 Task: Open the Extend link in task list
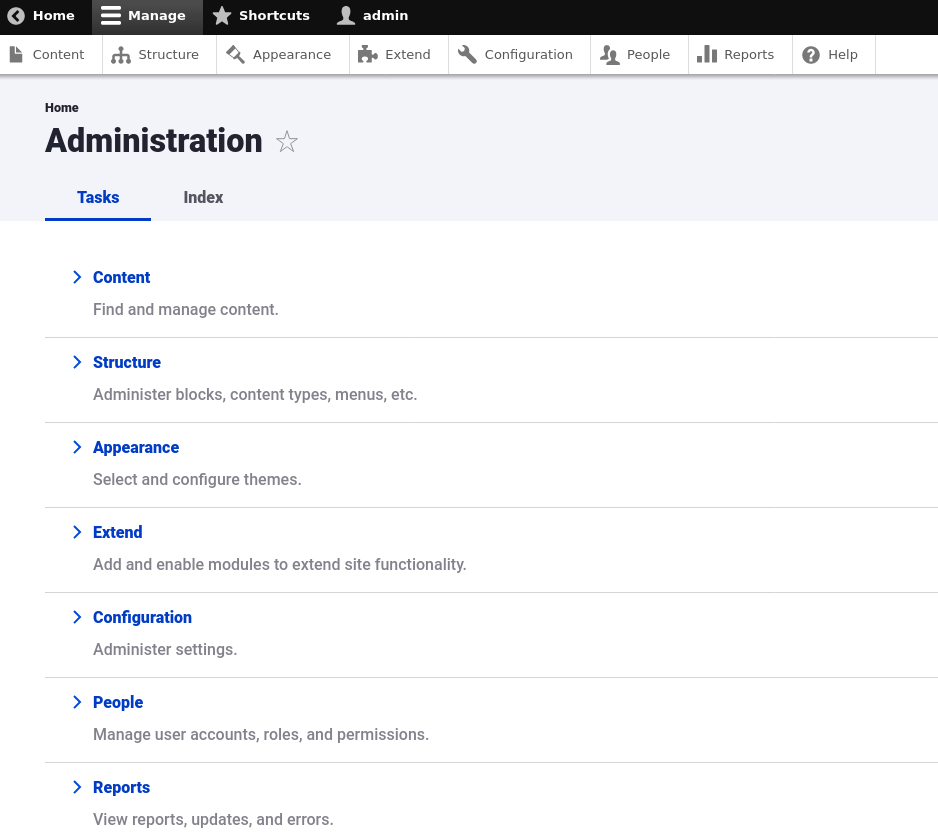118,532
